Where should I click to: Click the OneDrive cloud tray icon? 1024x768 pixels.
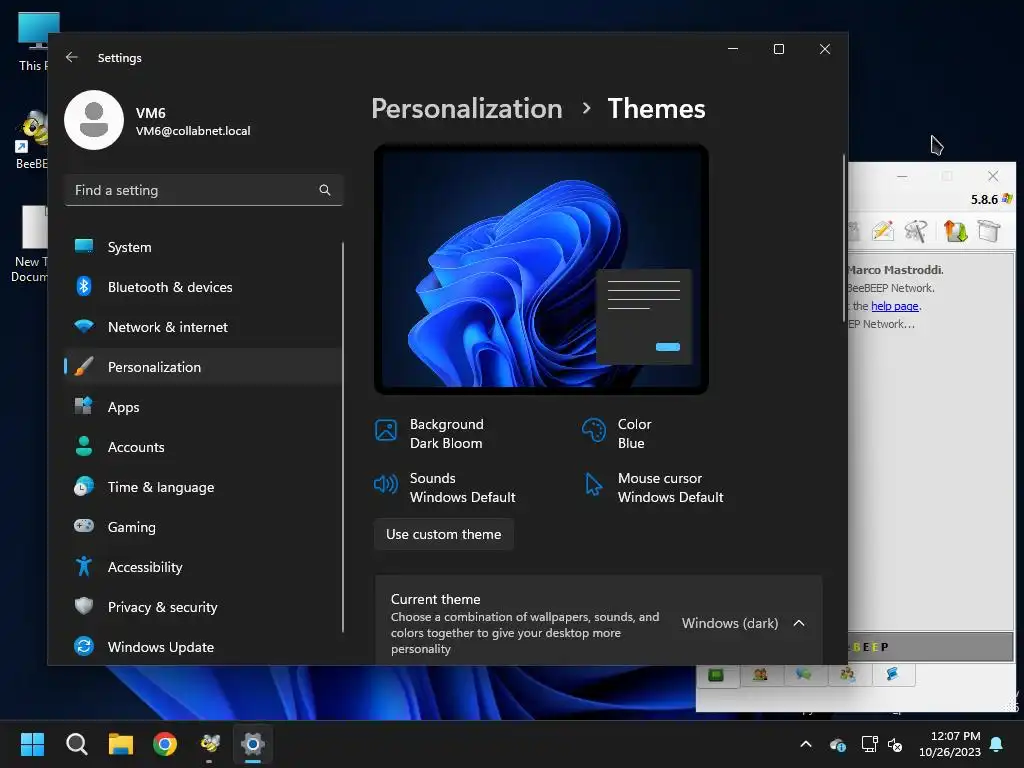tap(837, 744)
